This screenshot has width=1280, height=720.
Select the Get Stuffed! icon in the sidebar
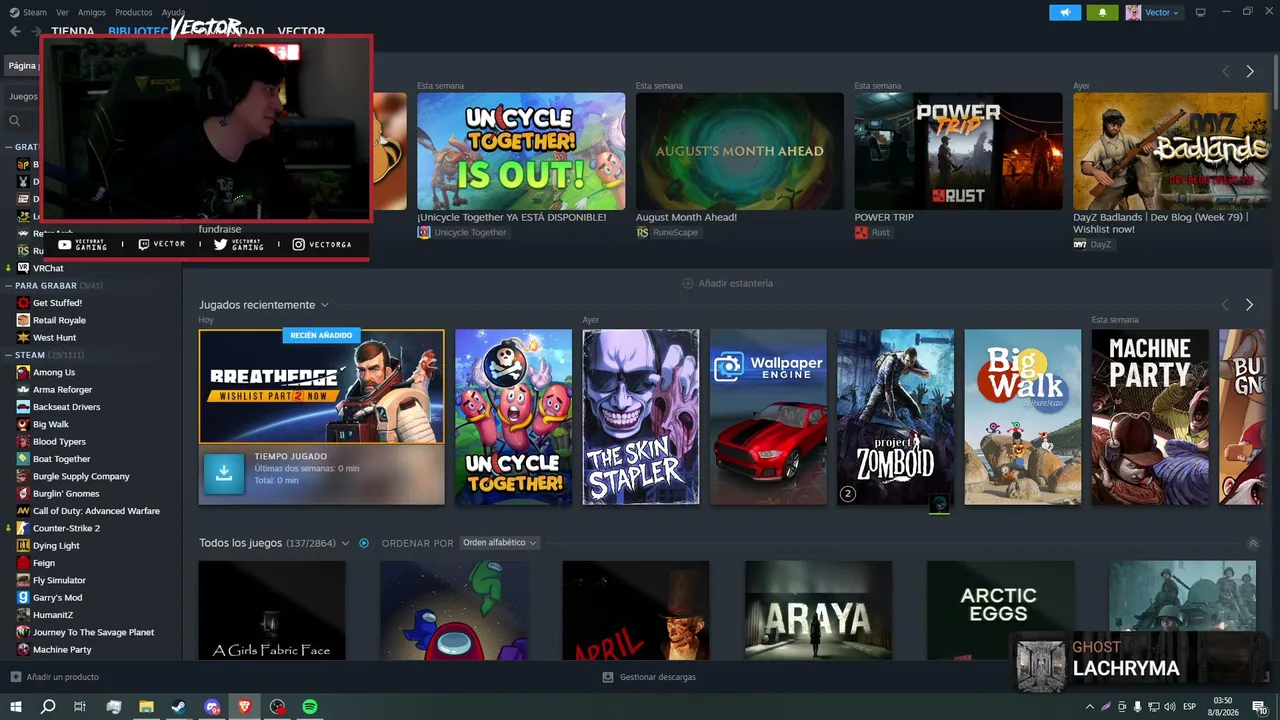click(23, 303)
